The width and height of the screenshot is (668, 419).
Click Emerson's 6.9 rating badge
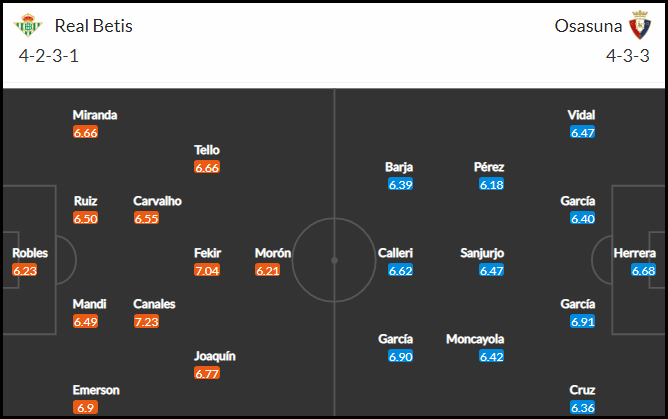click(85, 408)
